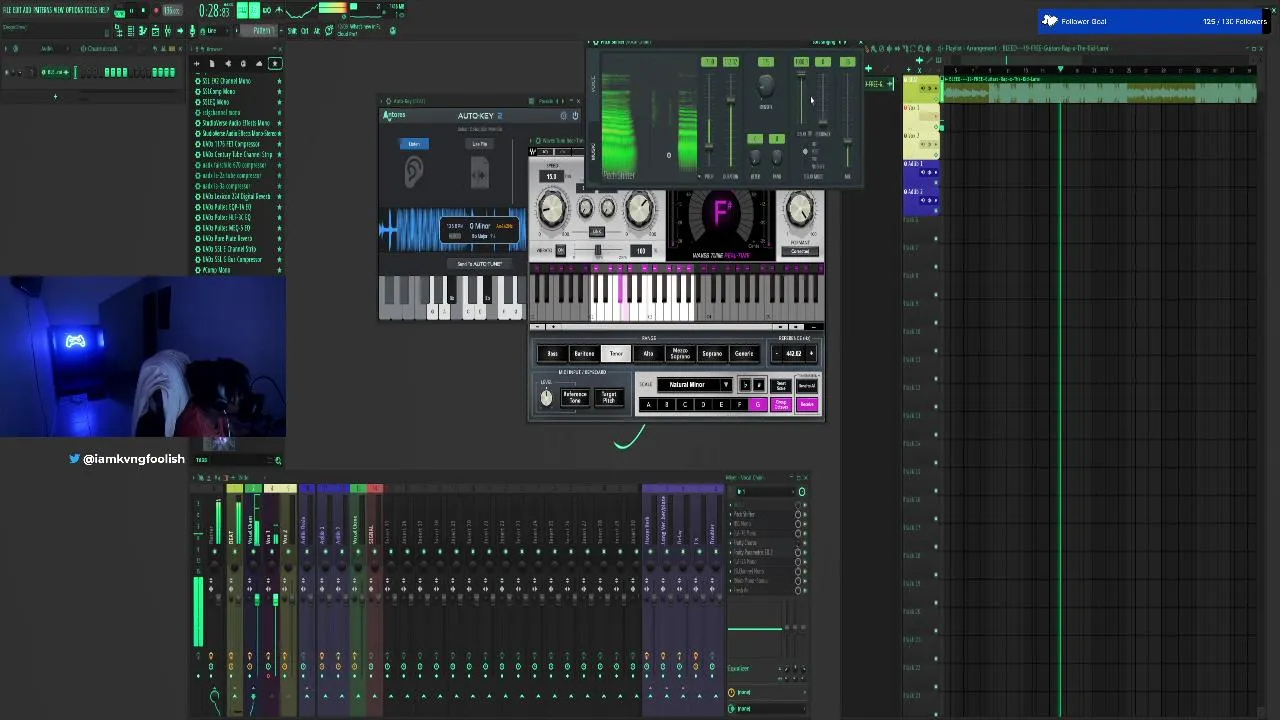Toggle note E in Waves Tune scale
This screenshot has width=1280, height=720.
(721, 405)
